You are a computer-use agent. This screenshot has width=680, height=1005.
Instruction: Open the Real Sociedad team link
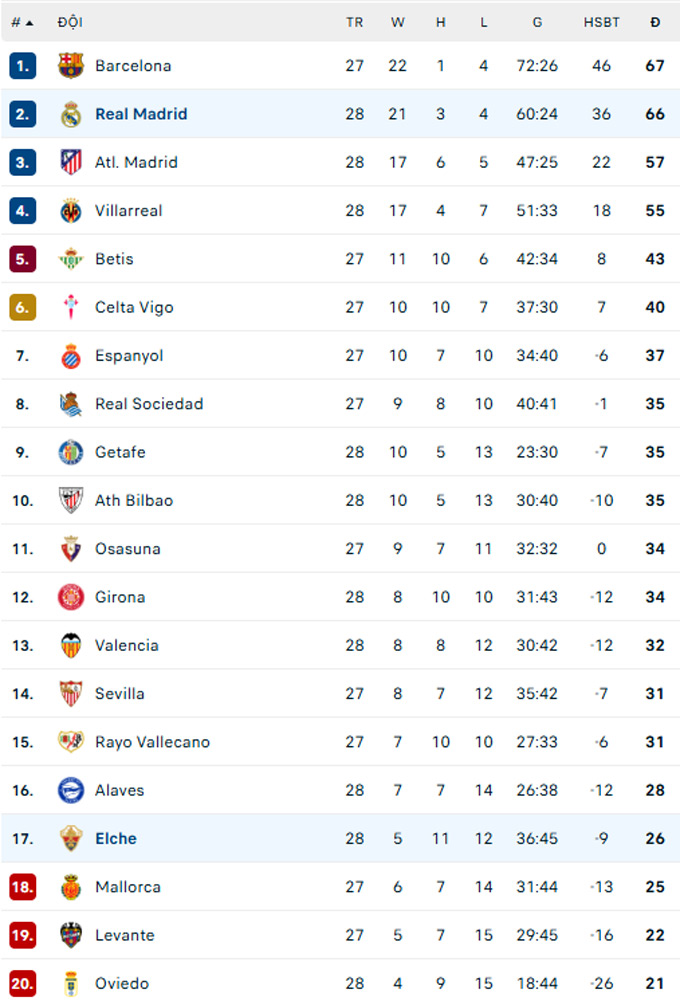(149, 404)
